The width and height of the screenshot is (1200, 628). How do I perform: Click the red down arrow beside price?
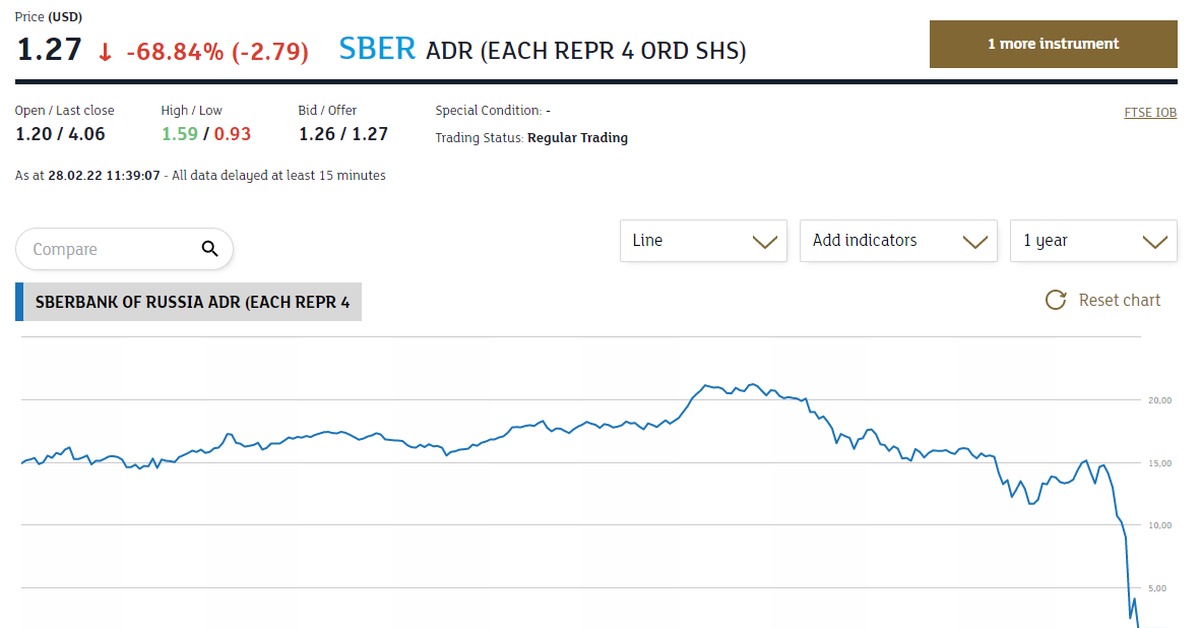pyautogui.click(x=105, y=52)
